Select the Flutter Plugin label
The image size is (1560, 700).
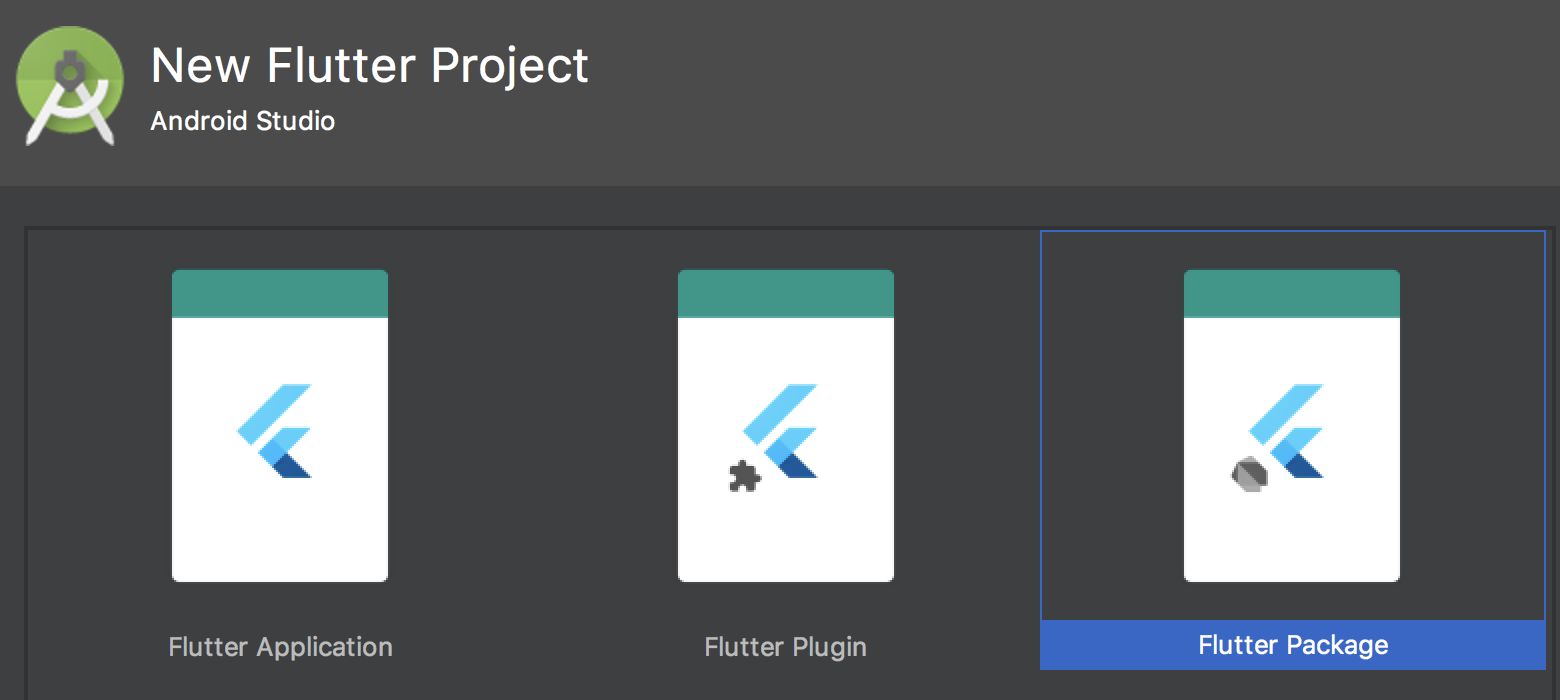point(785,647)
